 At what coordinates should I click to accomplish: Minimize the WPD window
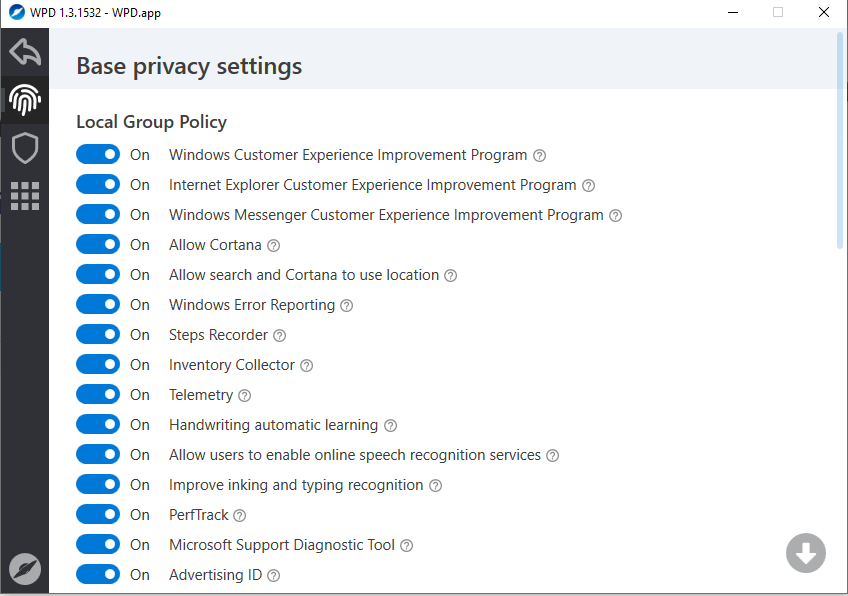tap(733, 12)
